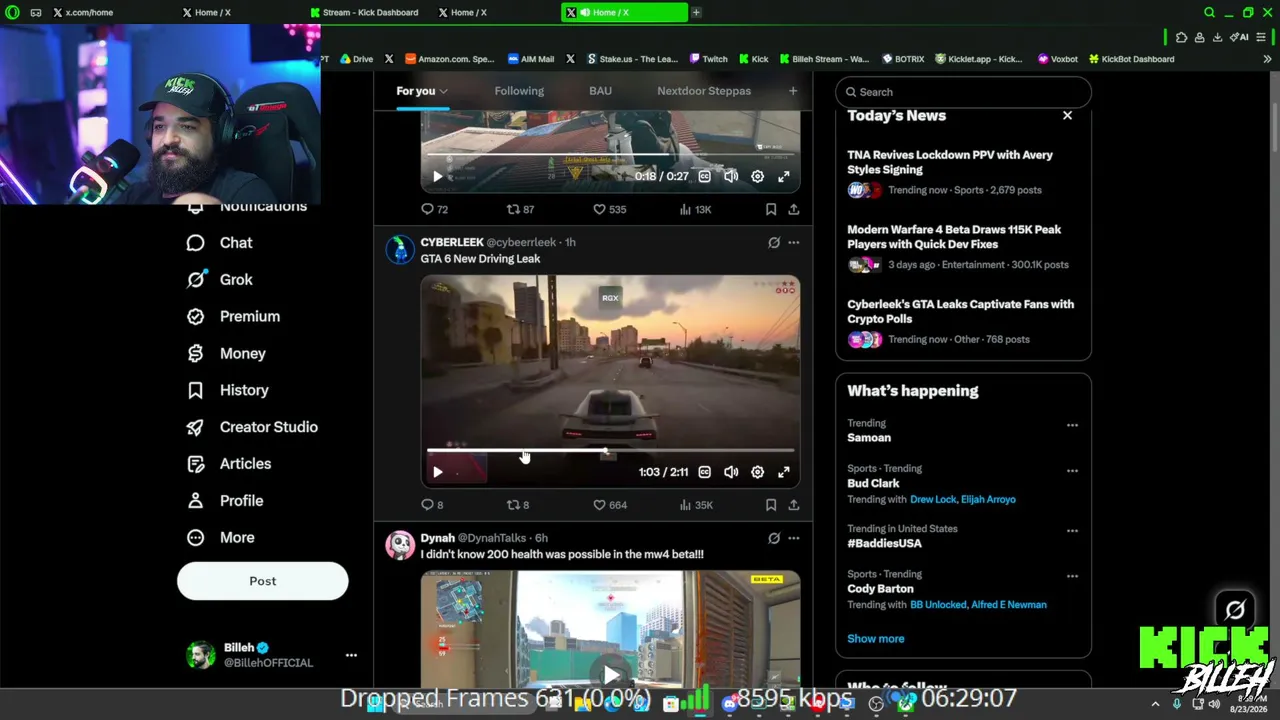Image resolution: width=1280 pixels, height=720 pixels.
Task: Like the post with 535 likes
Action: [610, 209]
